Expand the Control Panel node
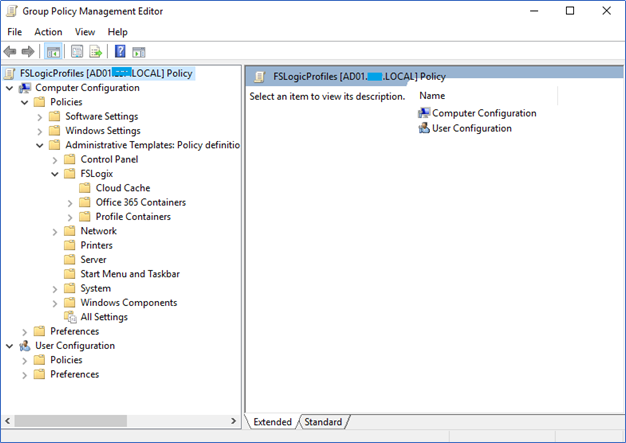This screenshot has height=443, width=626. [x=55, y=160]
